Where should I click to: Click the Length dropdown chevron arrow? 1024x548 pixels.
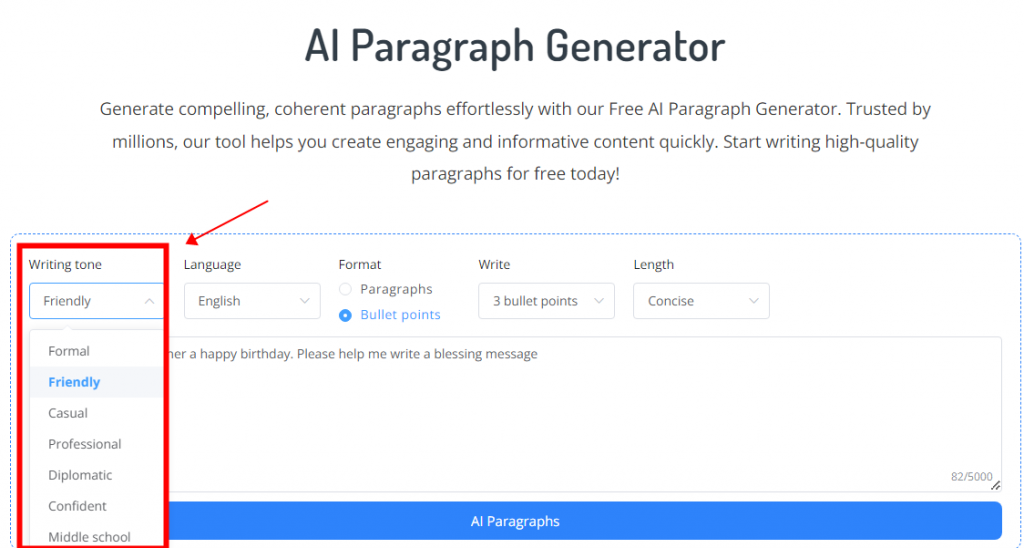pos(754,301)
